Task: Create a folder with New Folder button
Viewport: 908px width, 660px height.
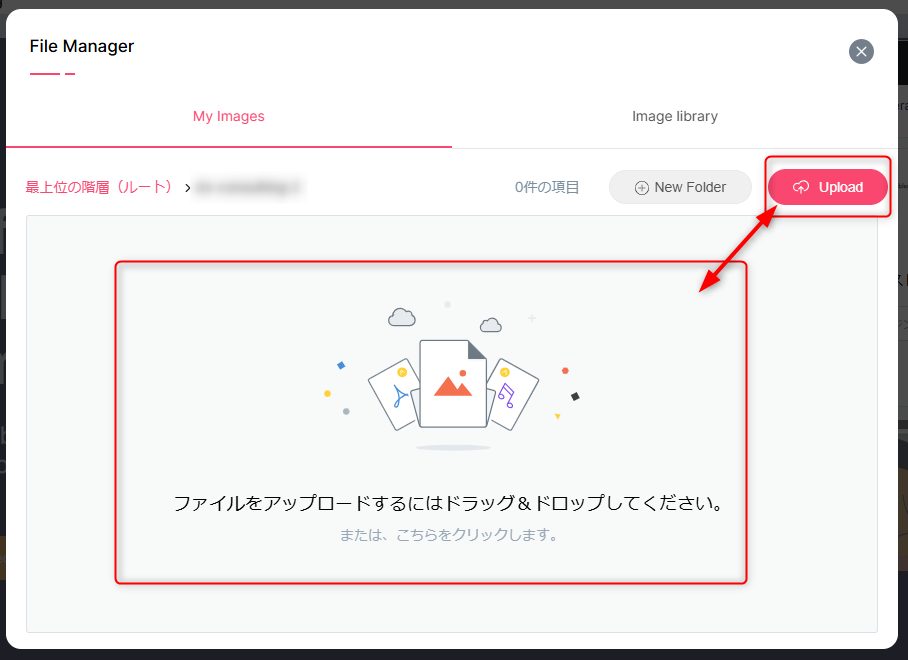Action: [680, 187]
